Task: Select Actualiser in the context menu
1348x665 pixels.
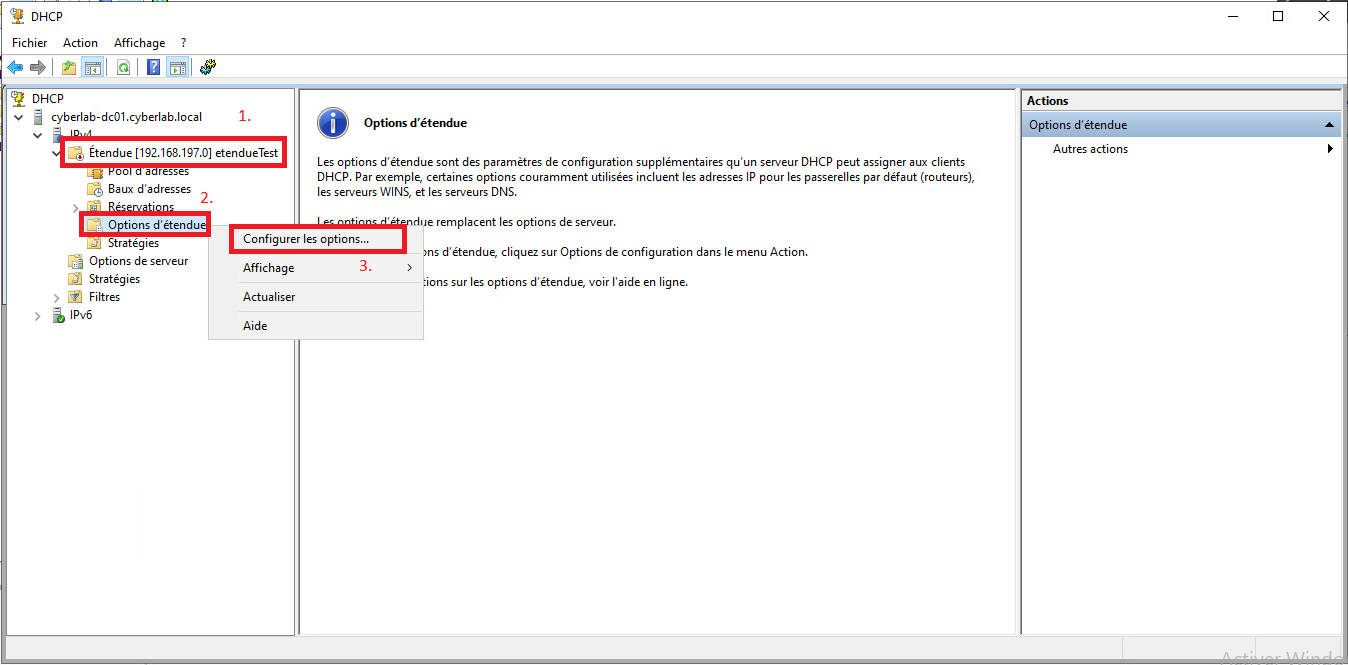Action: [269, 297]
